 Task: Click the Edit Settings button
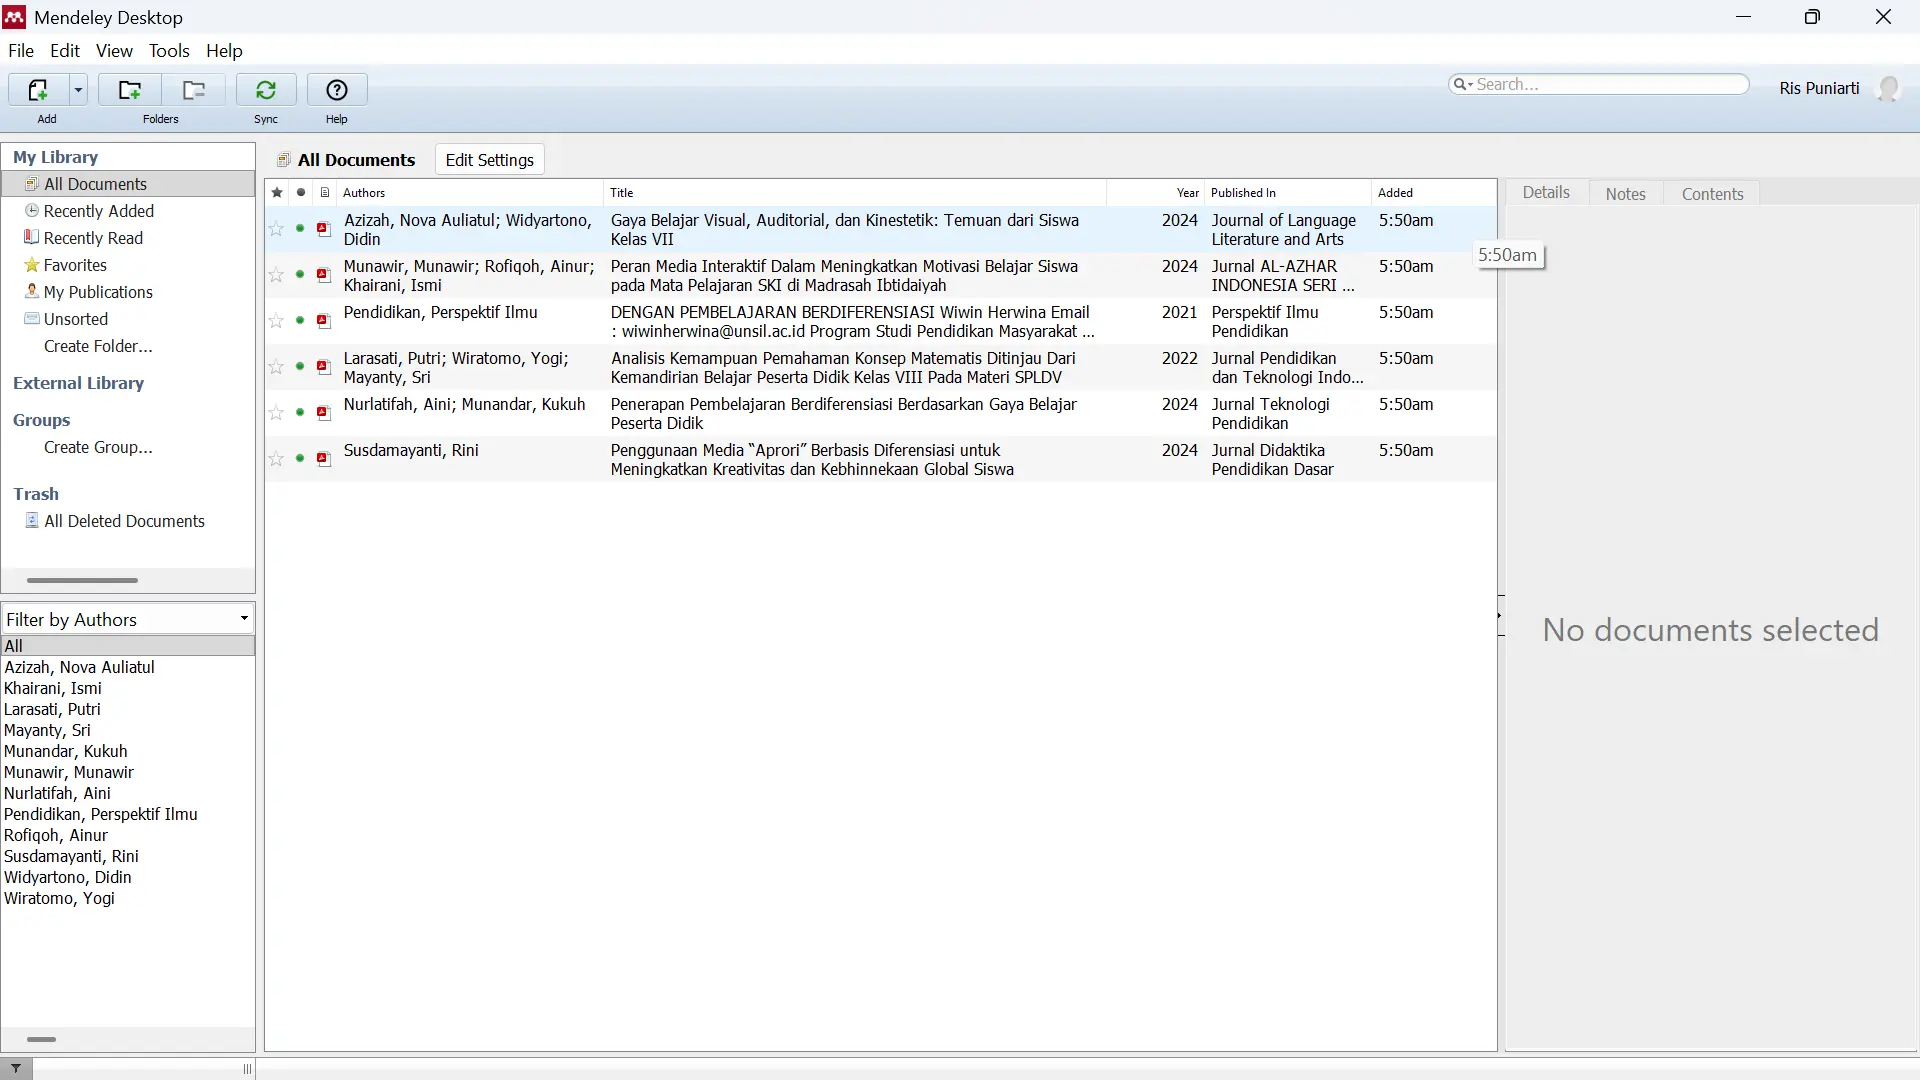pos(489,159)
